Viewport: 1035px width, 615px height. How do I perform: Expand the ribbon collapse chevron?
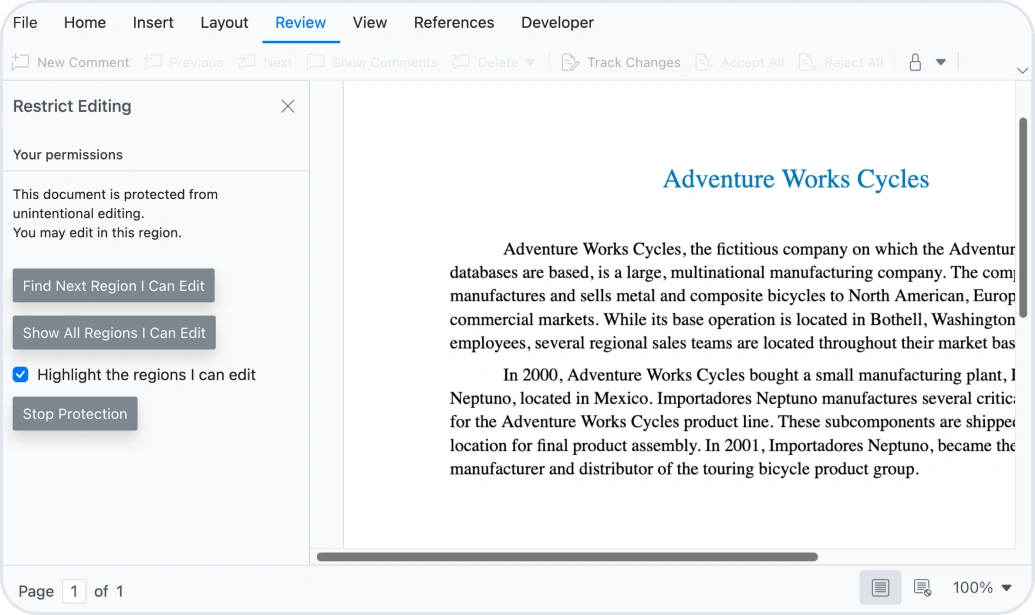[1022, 70]
